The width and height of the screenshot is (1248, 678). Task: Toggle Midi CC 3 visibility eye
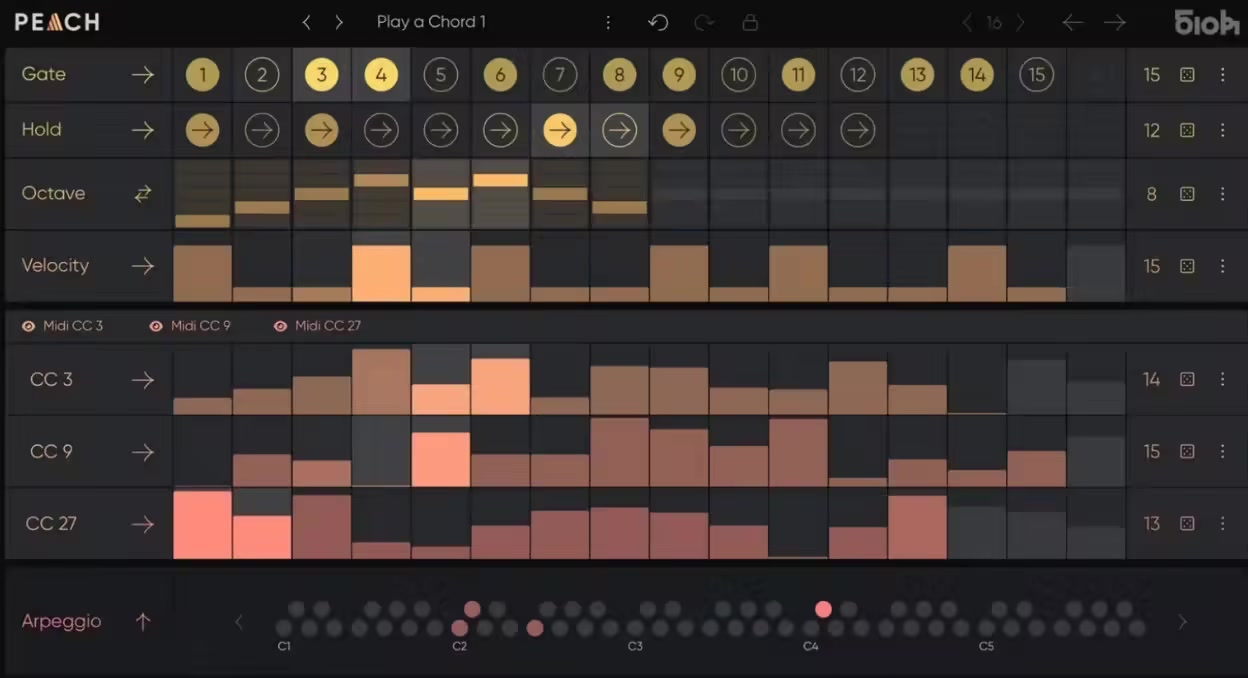(x=29, y=326)
